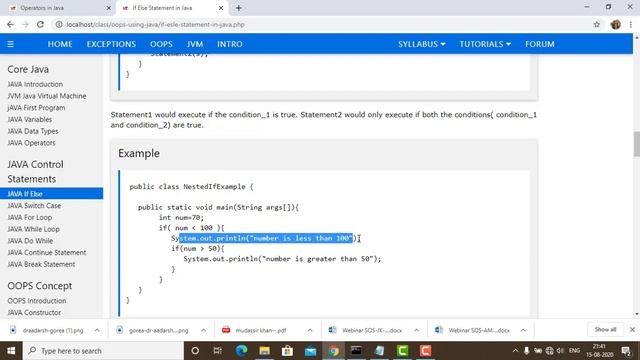
Task: Open EXCEPTIONS nav item
Action: pyautogui.click(x=111, y=44)
